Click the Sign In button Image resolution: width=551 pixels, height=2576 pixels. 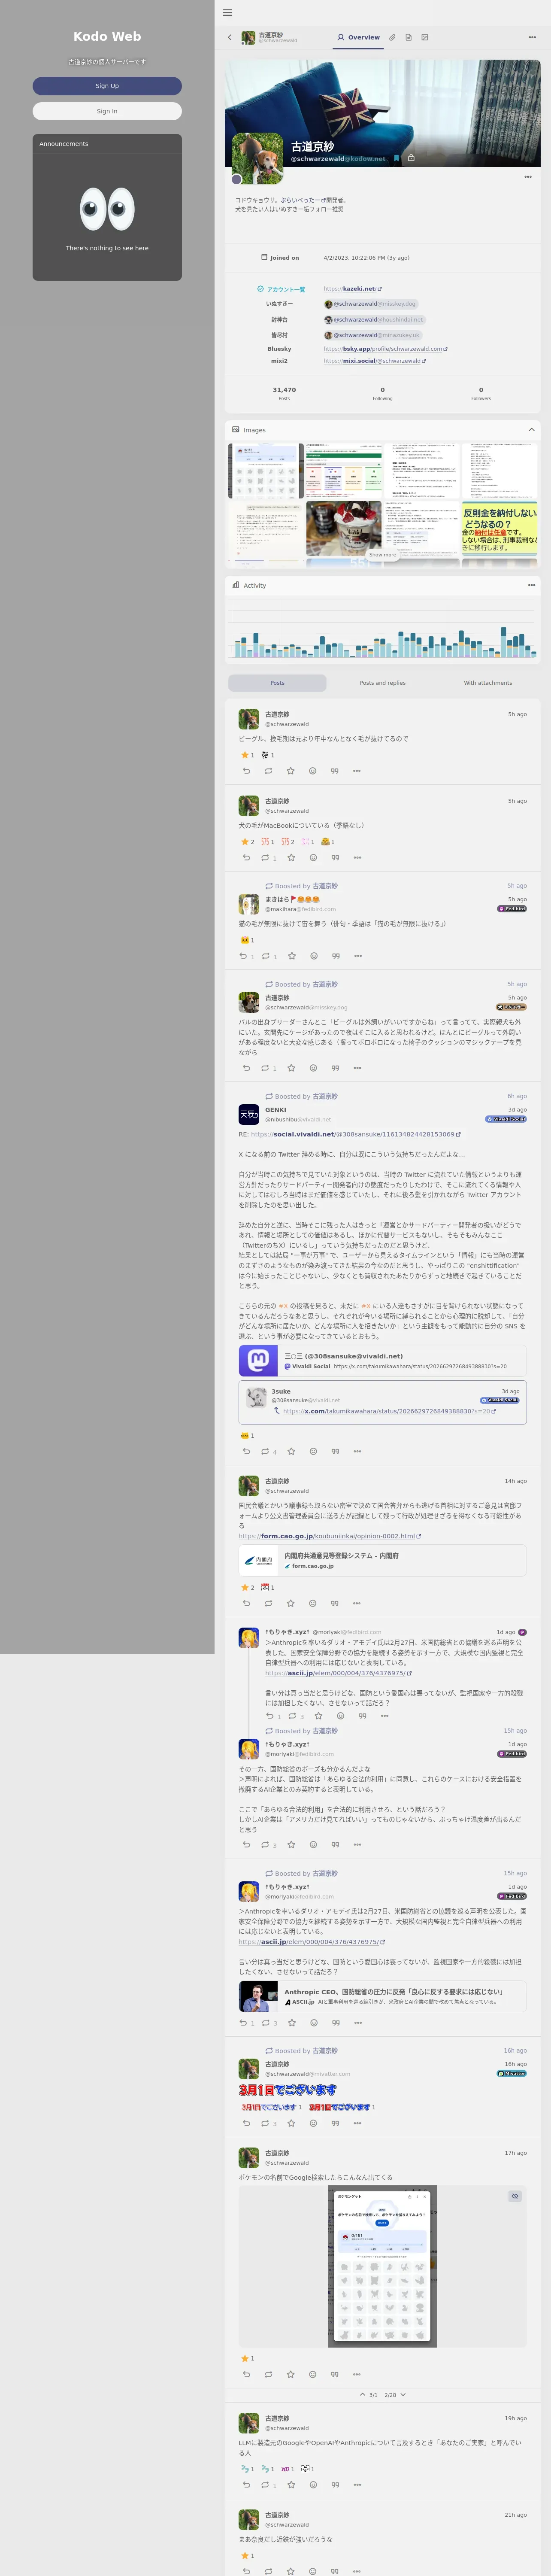[107, 111]
